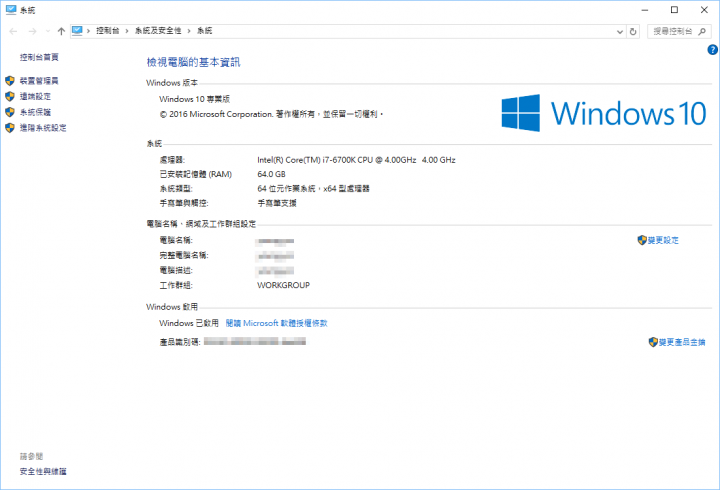The height and width of the screenshot is (490, 720).
Task: Select 控制台 breadcrumb in address bar
Action: 107,31
